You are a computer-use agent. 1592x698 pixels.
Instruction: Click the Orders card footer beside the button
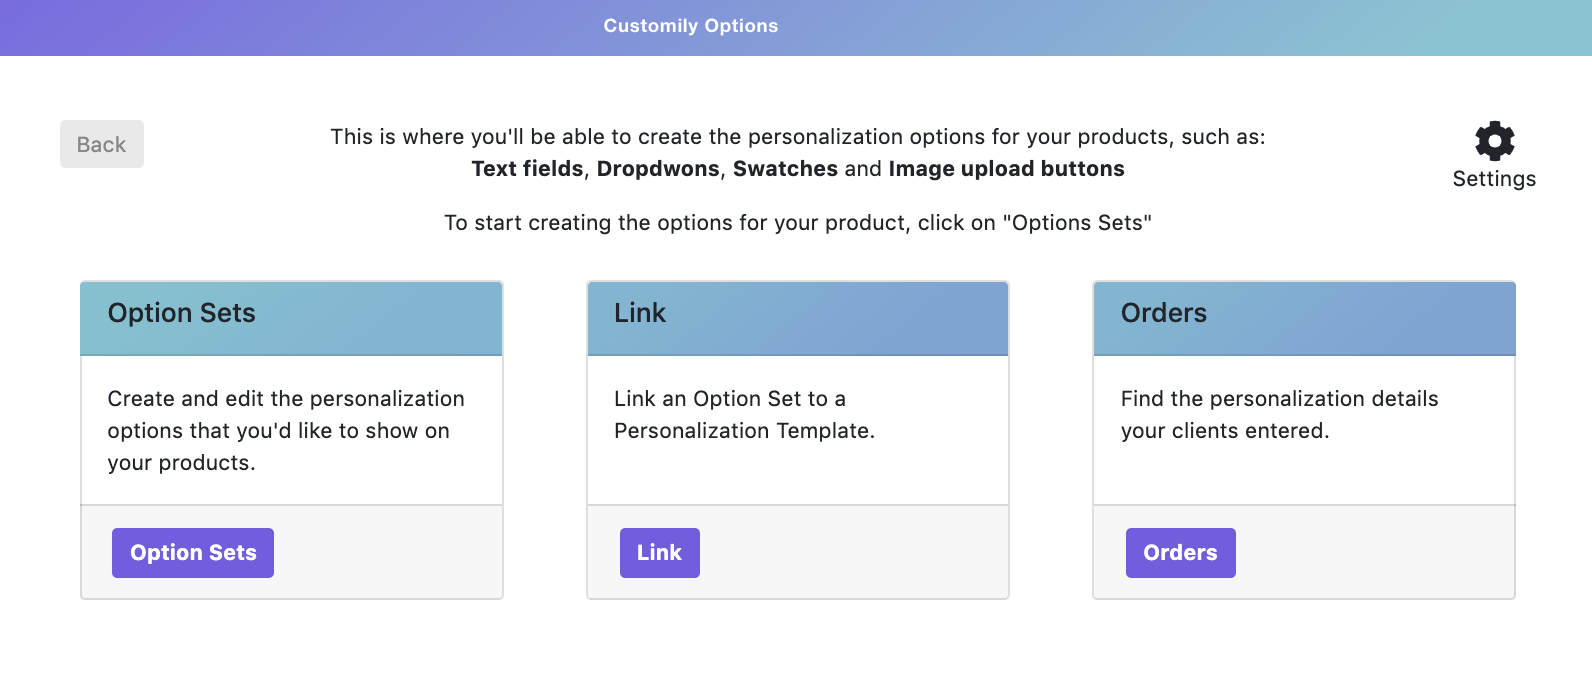coord(1380,553)
